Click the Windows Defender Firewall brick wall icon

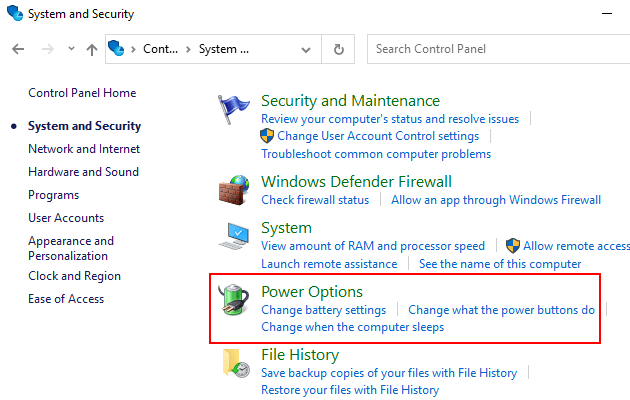[x=234, y=190]
